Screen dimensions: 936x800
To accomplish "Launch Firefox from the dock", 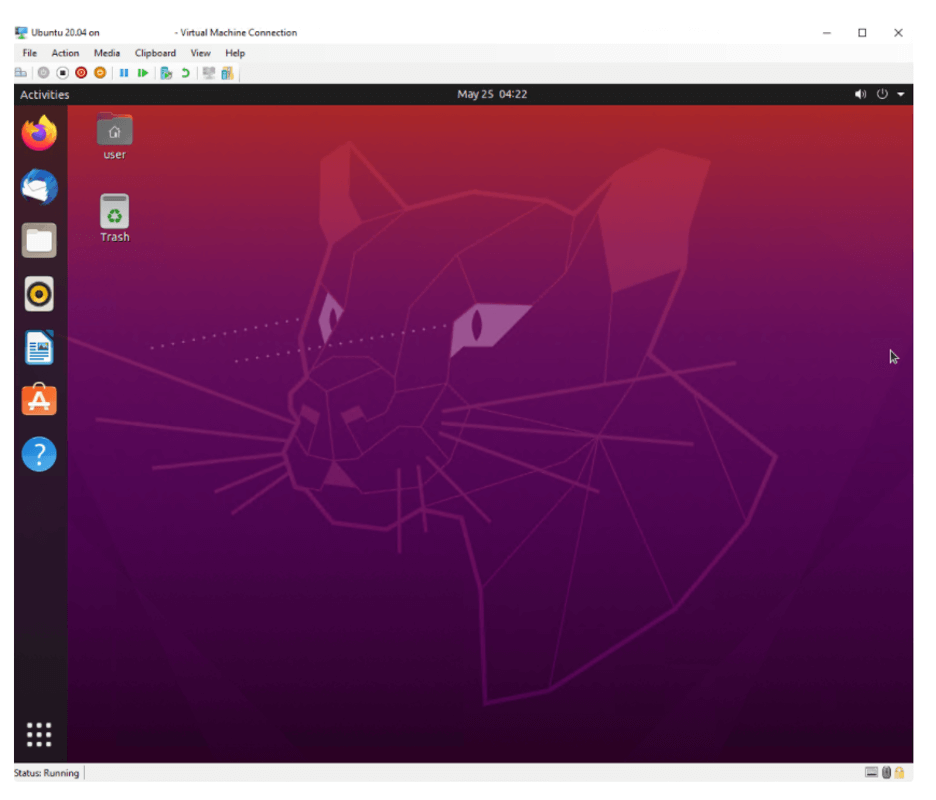I will 39,133.
